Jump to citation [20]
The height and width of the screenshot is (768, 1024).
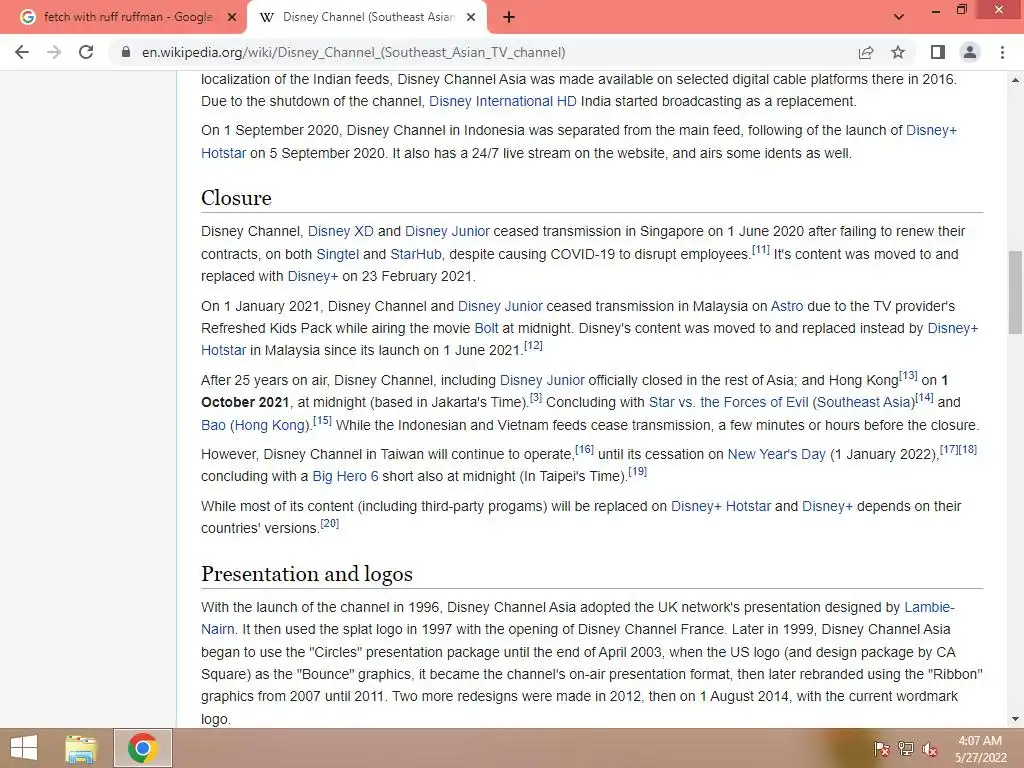(x=330, y=524)
